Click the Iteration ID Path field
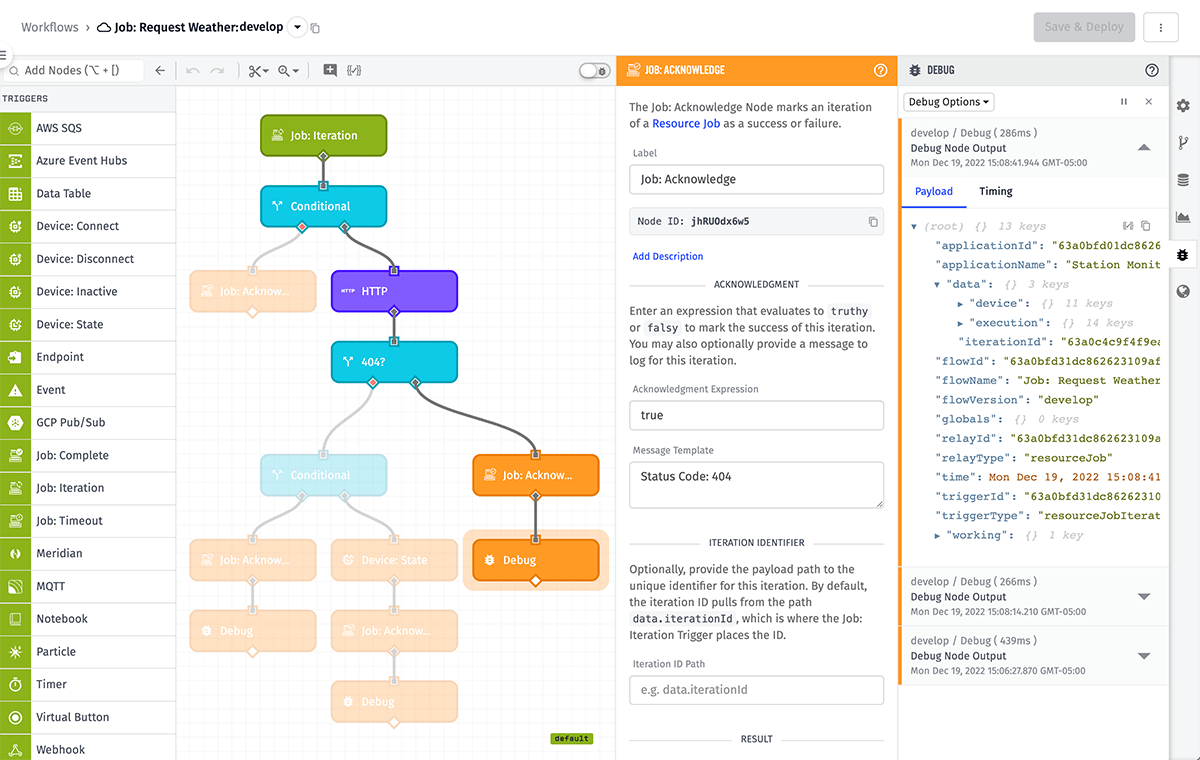 coord(756,690)
